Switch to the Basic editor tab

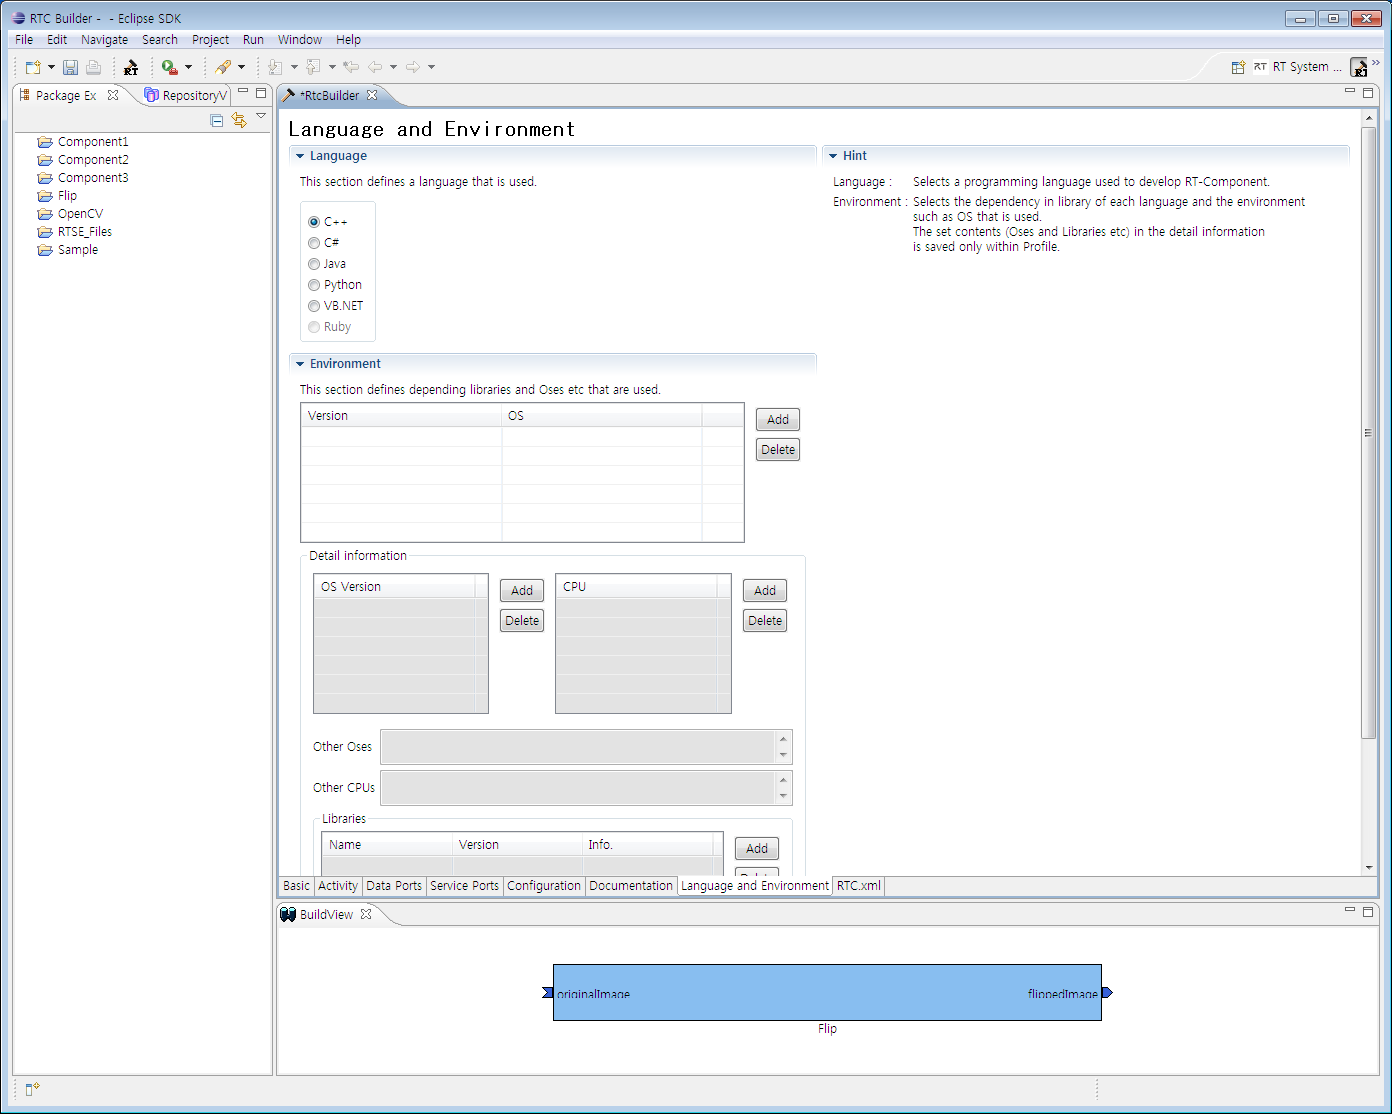tap(297, 886)
